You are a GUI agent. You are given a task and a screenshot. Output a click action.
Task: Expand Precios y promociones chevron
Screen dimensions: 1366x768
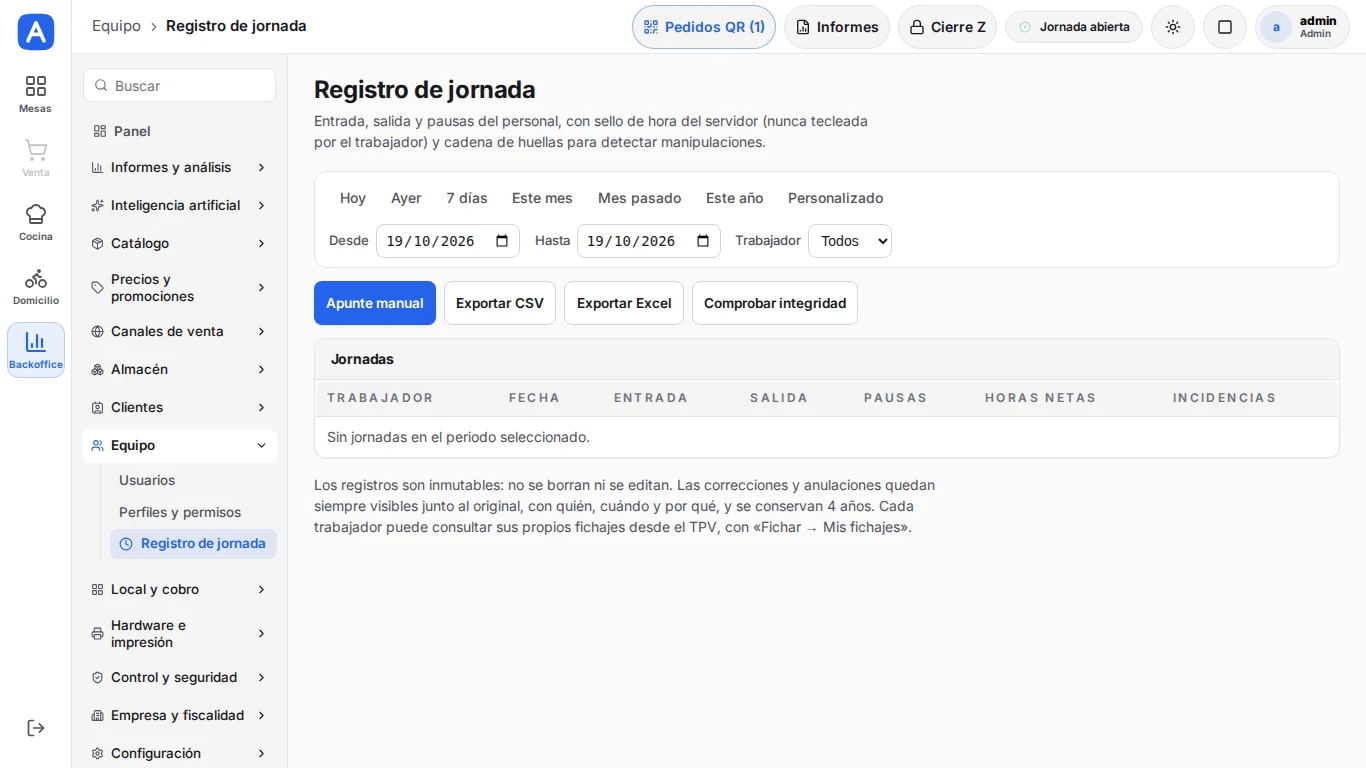coord(261,288)
